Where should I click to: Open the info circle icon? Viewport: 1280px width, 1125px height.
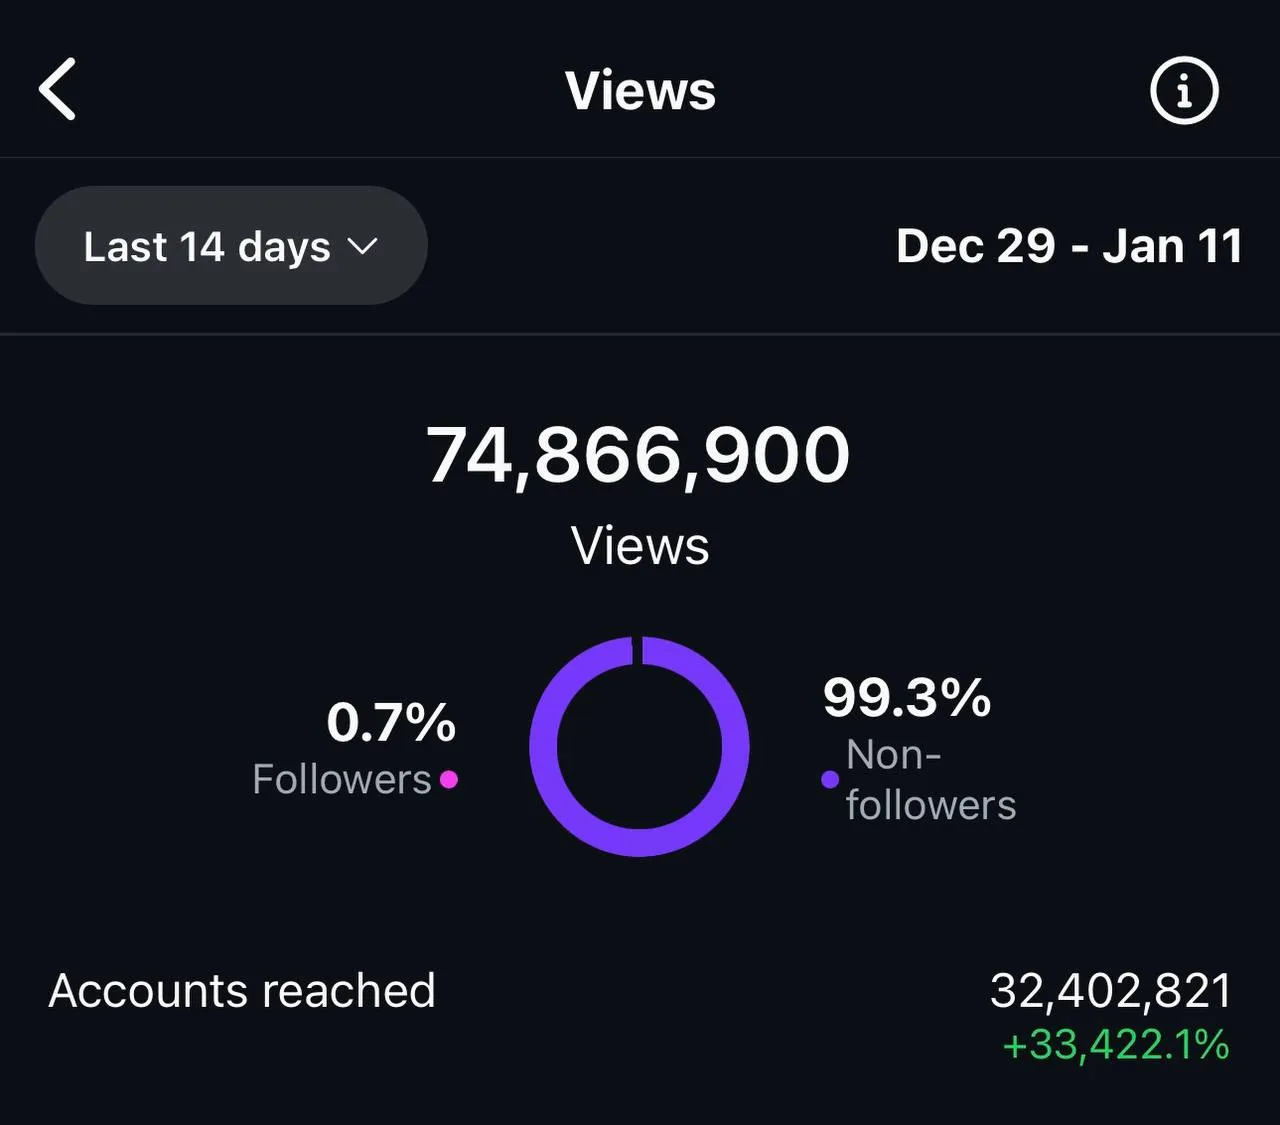coord(1184,90)
